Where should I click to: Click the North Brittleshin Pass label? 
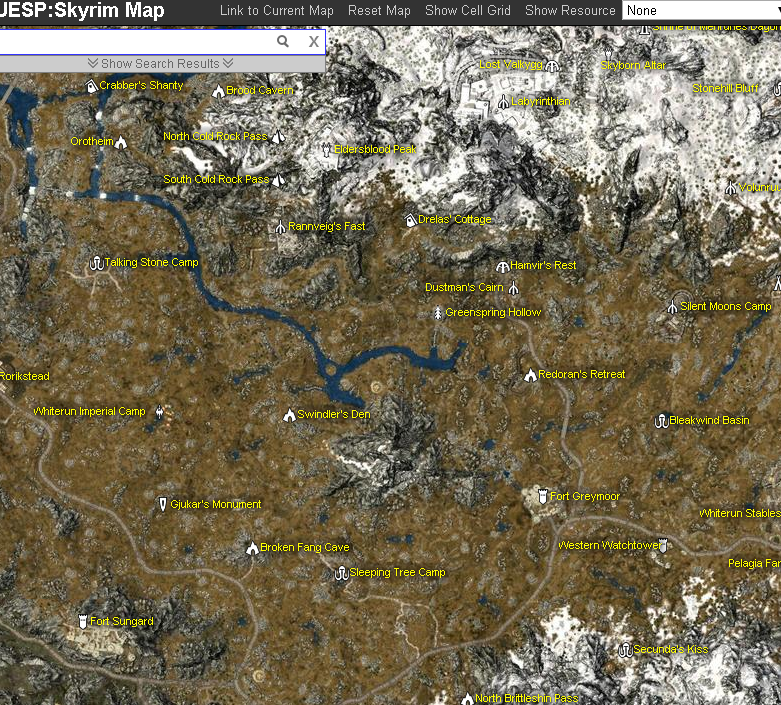(526, 698)
